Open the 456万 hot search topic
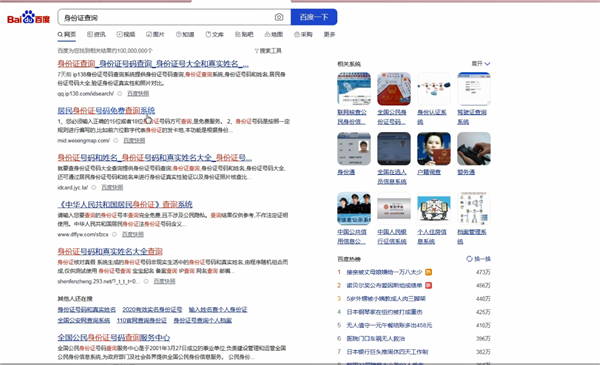The width and height of the screenshot is (600, 365). 384,285
